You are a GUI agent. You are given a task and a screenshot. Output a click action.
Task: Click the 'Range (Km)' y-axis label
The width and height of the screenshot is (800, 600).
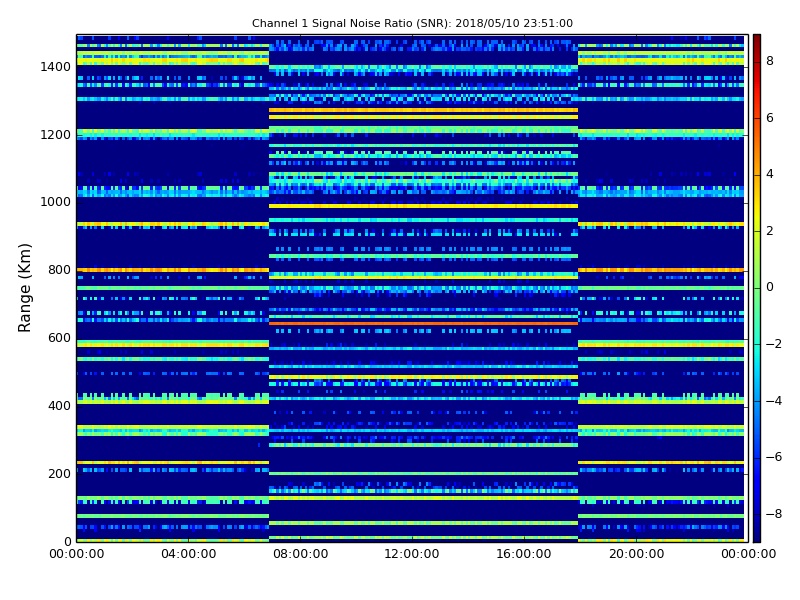(x=24, y=288)
